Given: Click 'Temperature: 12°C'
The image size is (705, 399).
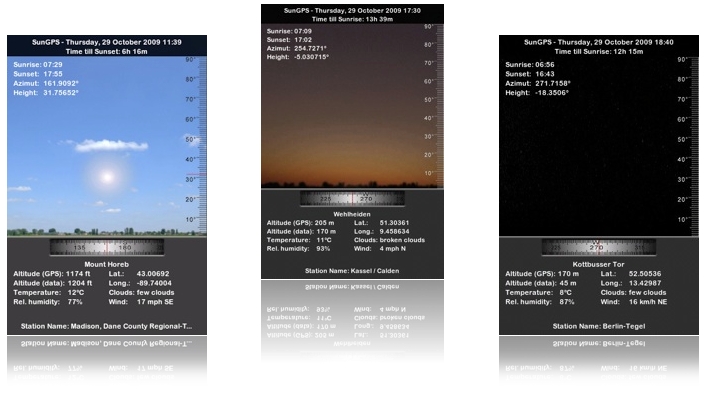Looking at the screenshot, I should point(49,293).
